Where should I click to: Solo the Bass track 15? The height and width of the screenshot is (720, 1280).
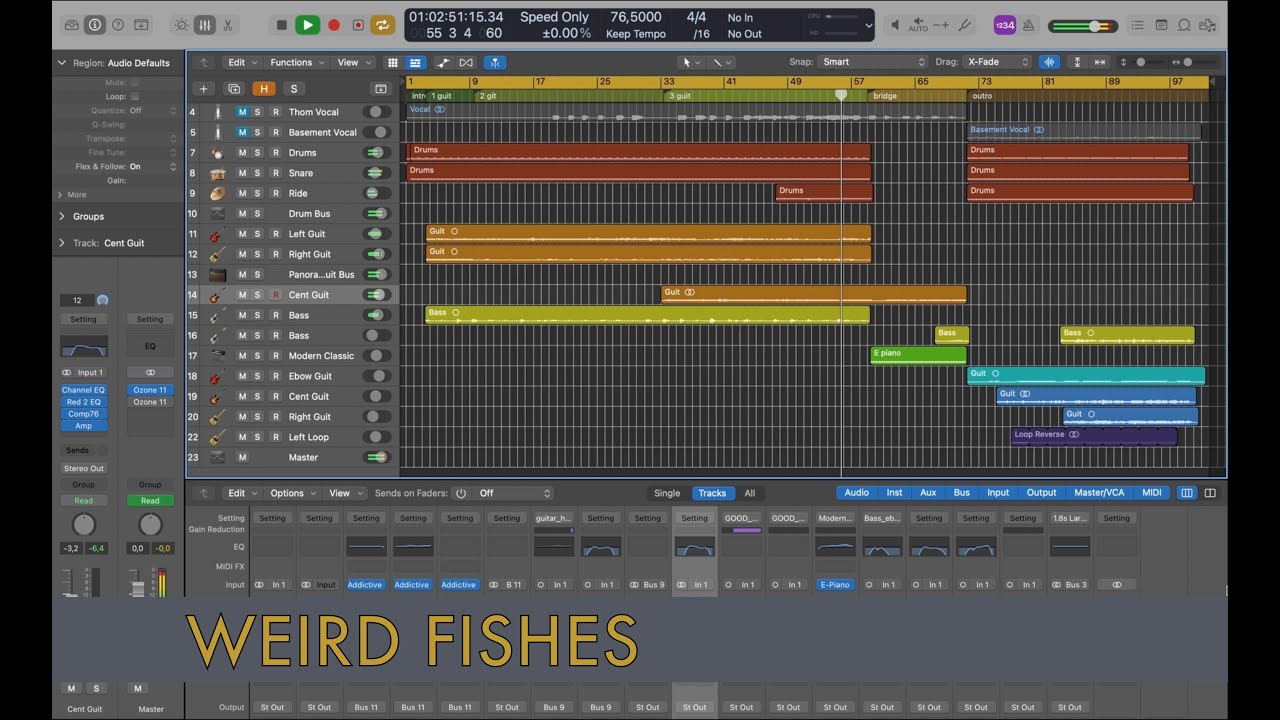click(258, 315)
